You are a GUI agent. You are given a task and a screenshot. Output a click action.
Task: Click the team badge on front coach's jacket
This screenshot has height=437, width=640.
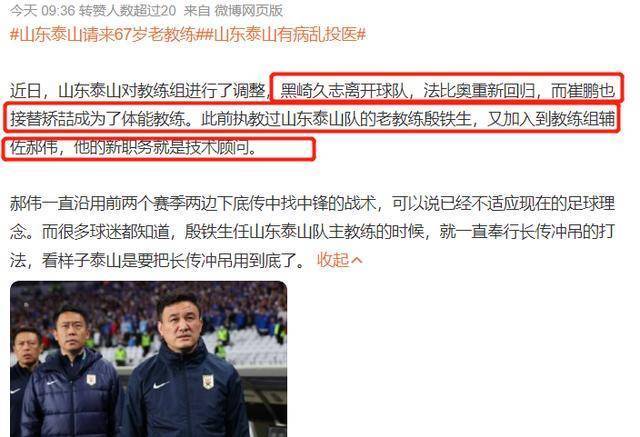(208, 382)
